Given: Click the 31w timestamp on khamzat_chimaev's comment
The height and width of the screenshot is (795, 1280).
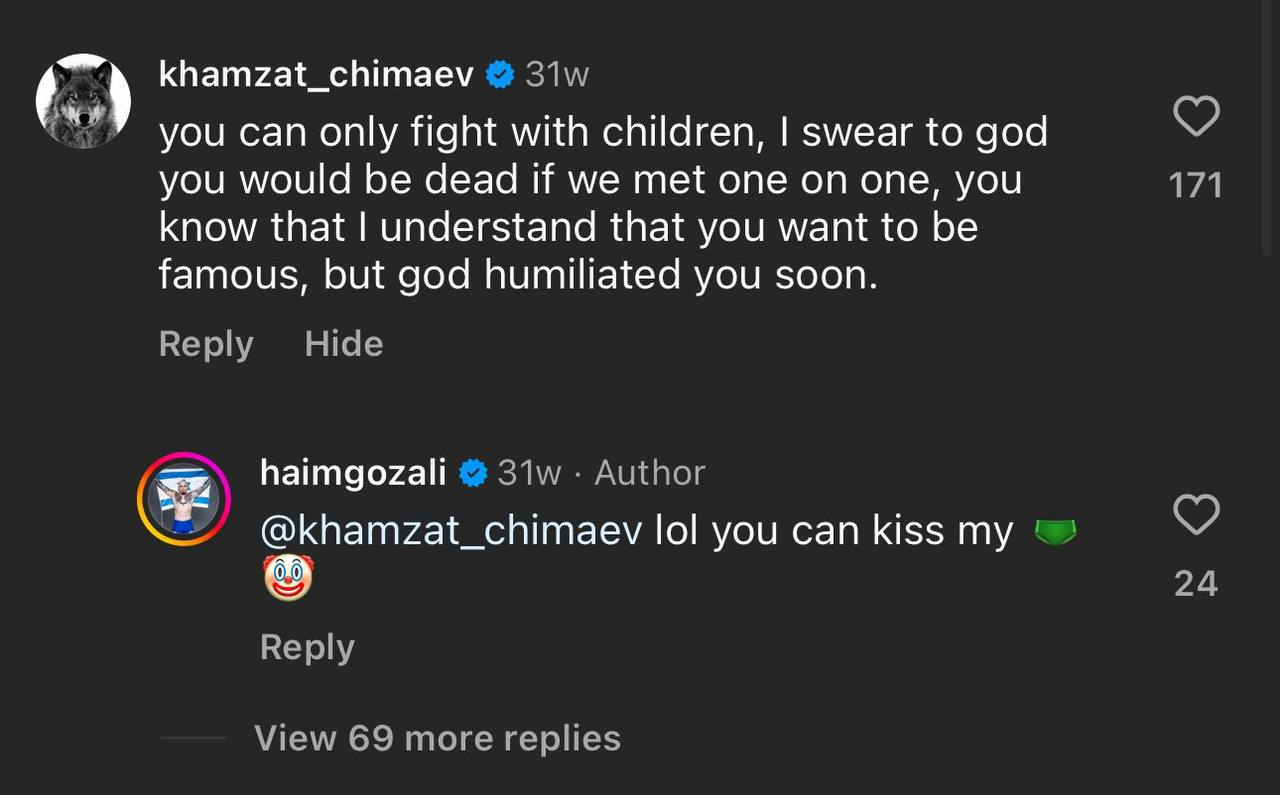Looking at the screenshot, I should point(557,75).
